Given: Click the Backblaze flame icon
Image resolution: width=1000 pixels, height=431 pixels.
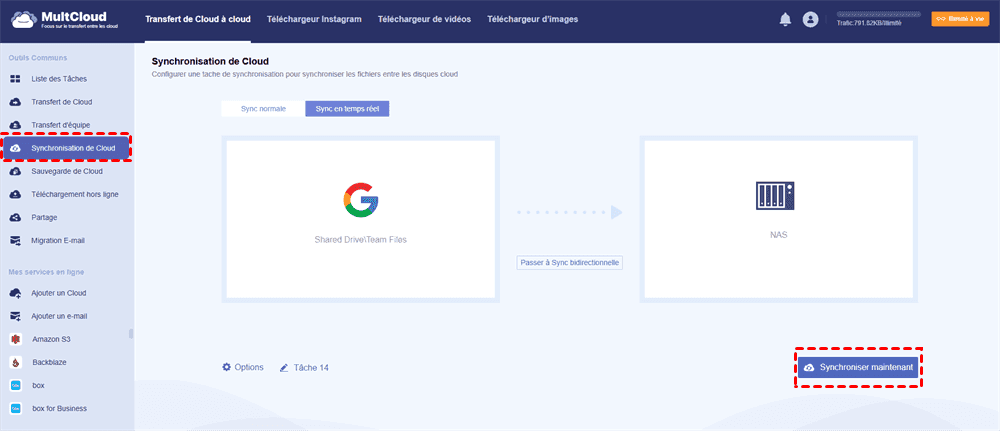Looking at the screenshot, I should pyautogui.click(x=16, y=362).
